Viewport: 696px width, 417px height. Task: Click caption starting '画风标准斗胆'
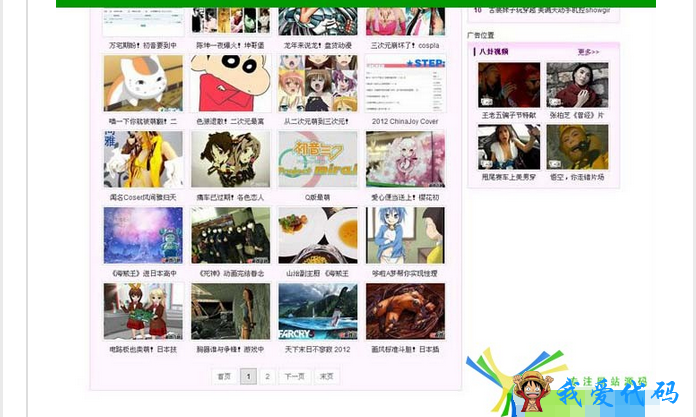pyautogui.click(x=405, y=349)
